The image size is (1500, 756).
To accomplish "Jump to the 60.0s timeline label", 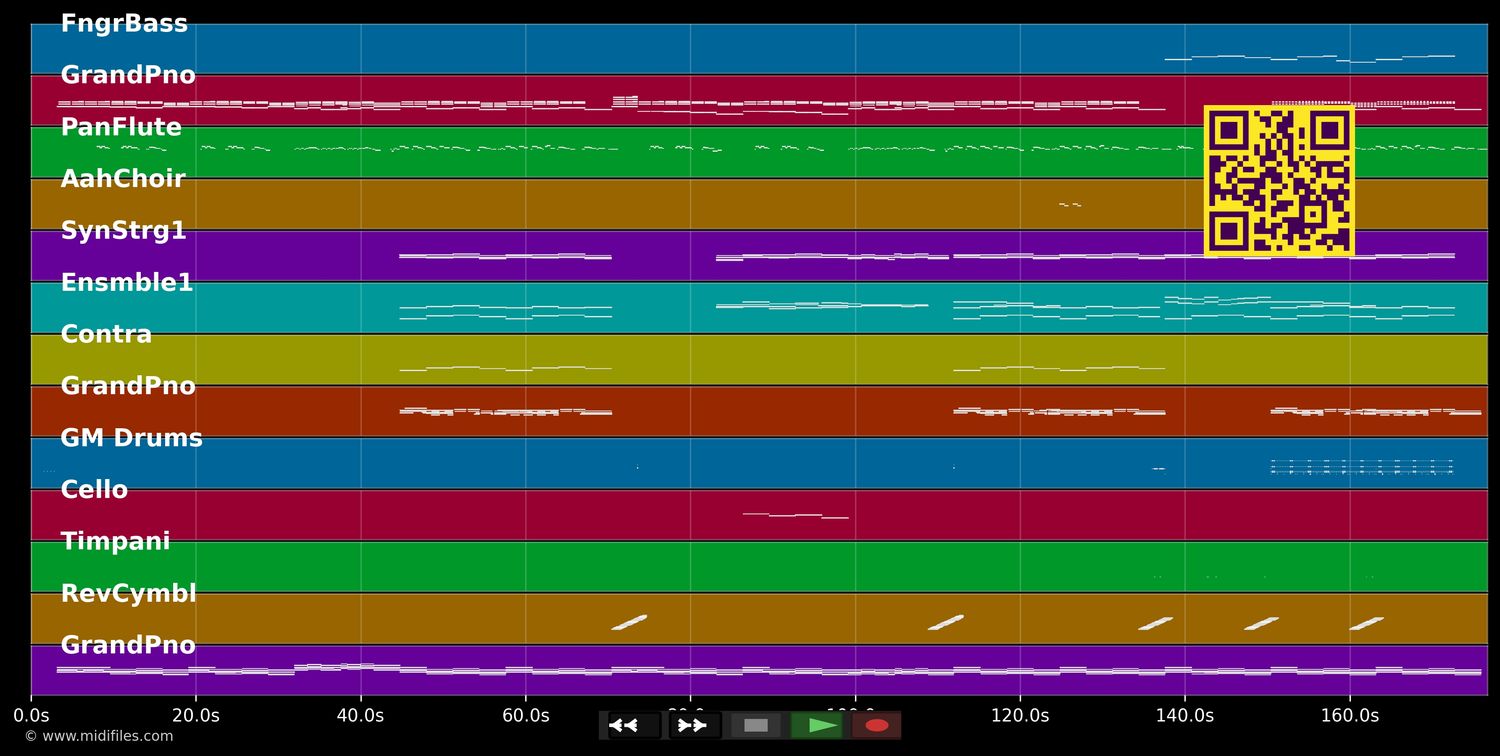I will point(527,715).
